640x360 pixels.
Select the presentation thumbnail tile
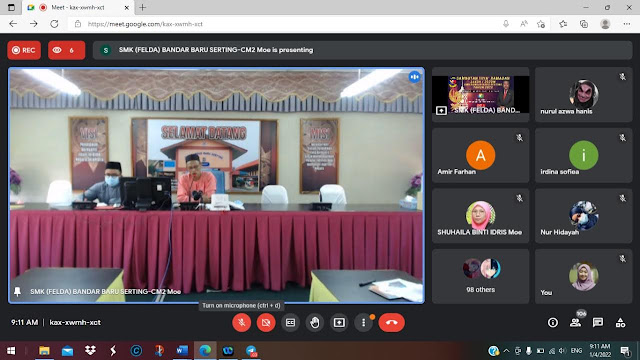click(x=480, y=95)
